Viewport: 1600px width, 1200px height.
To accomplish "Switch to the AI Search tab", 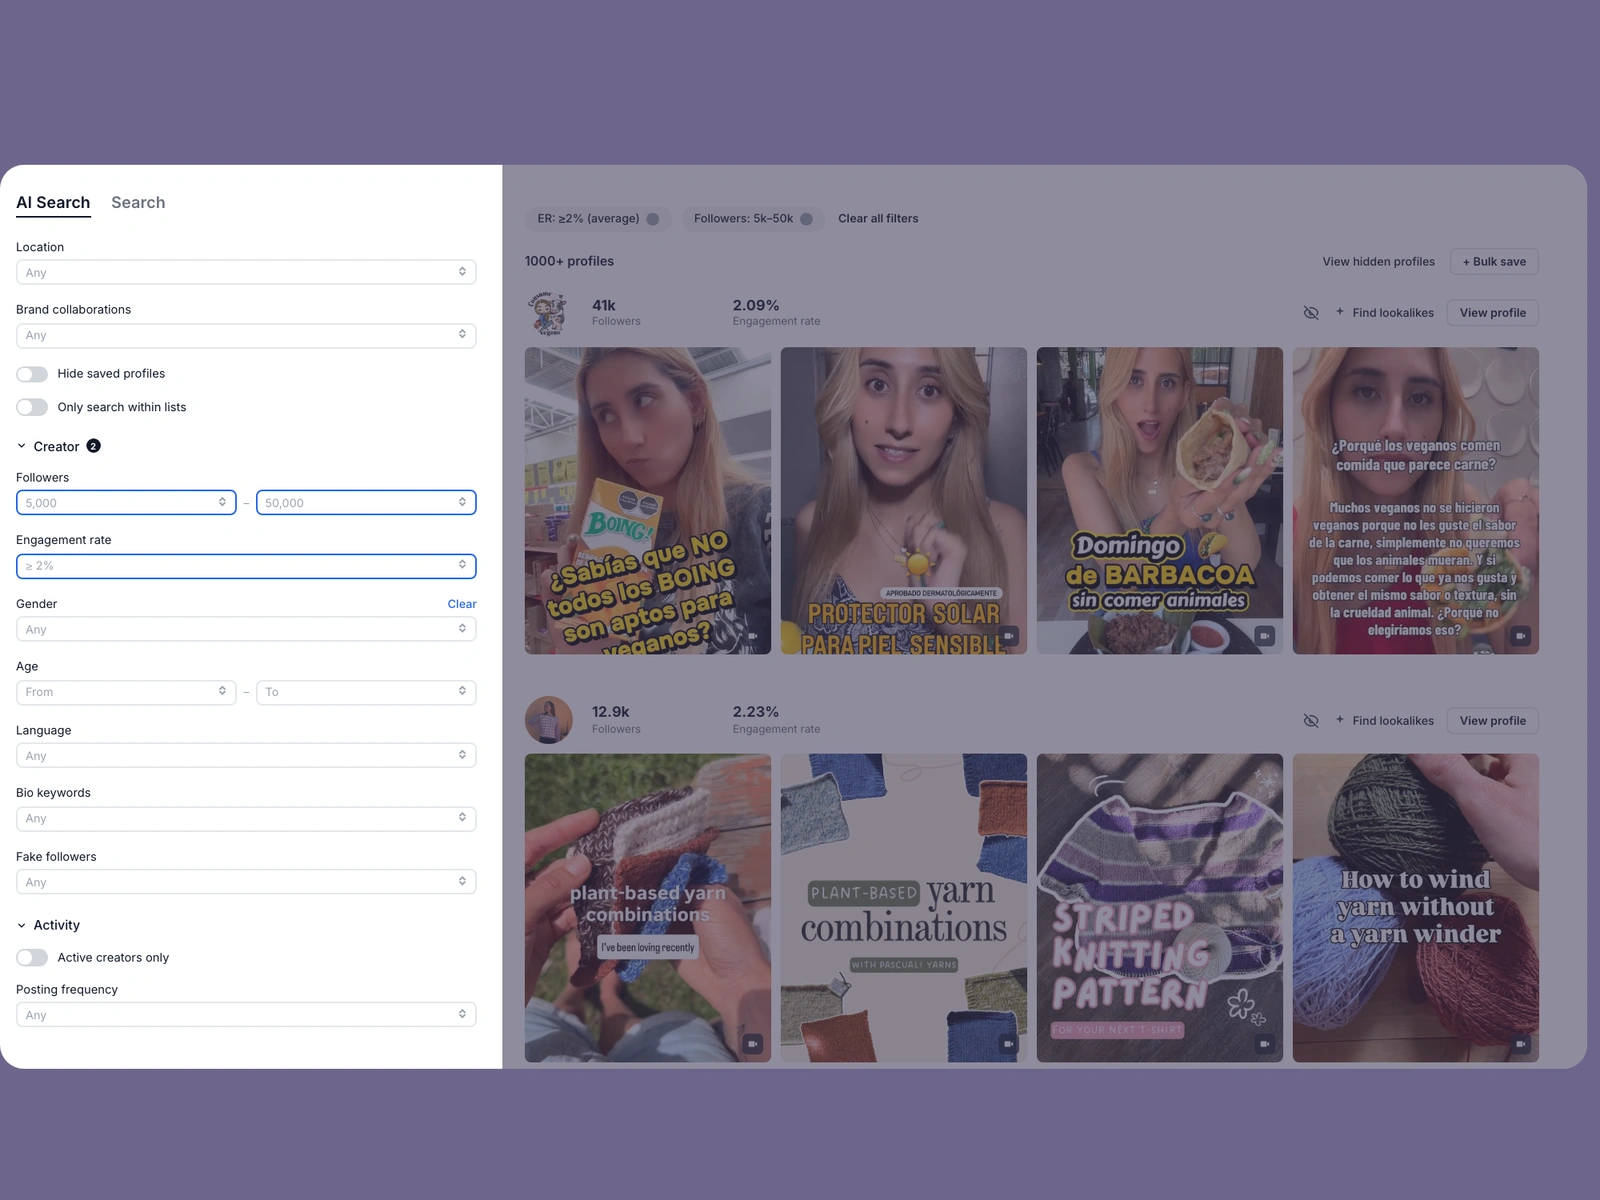I will point(53,203).
